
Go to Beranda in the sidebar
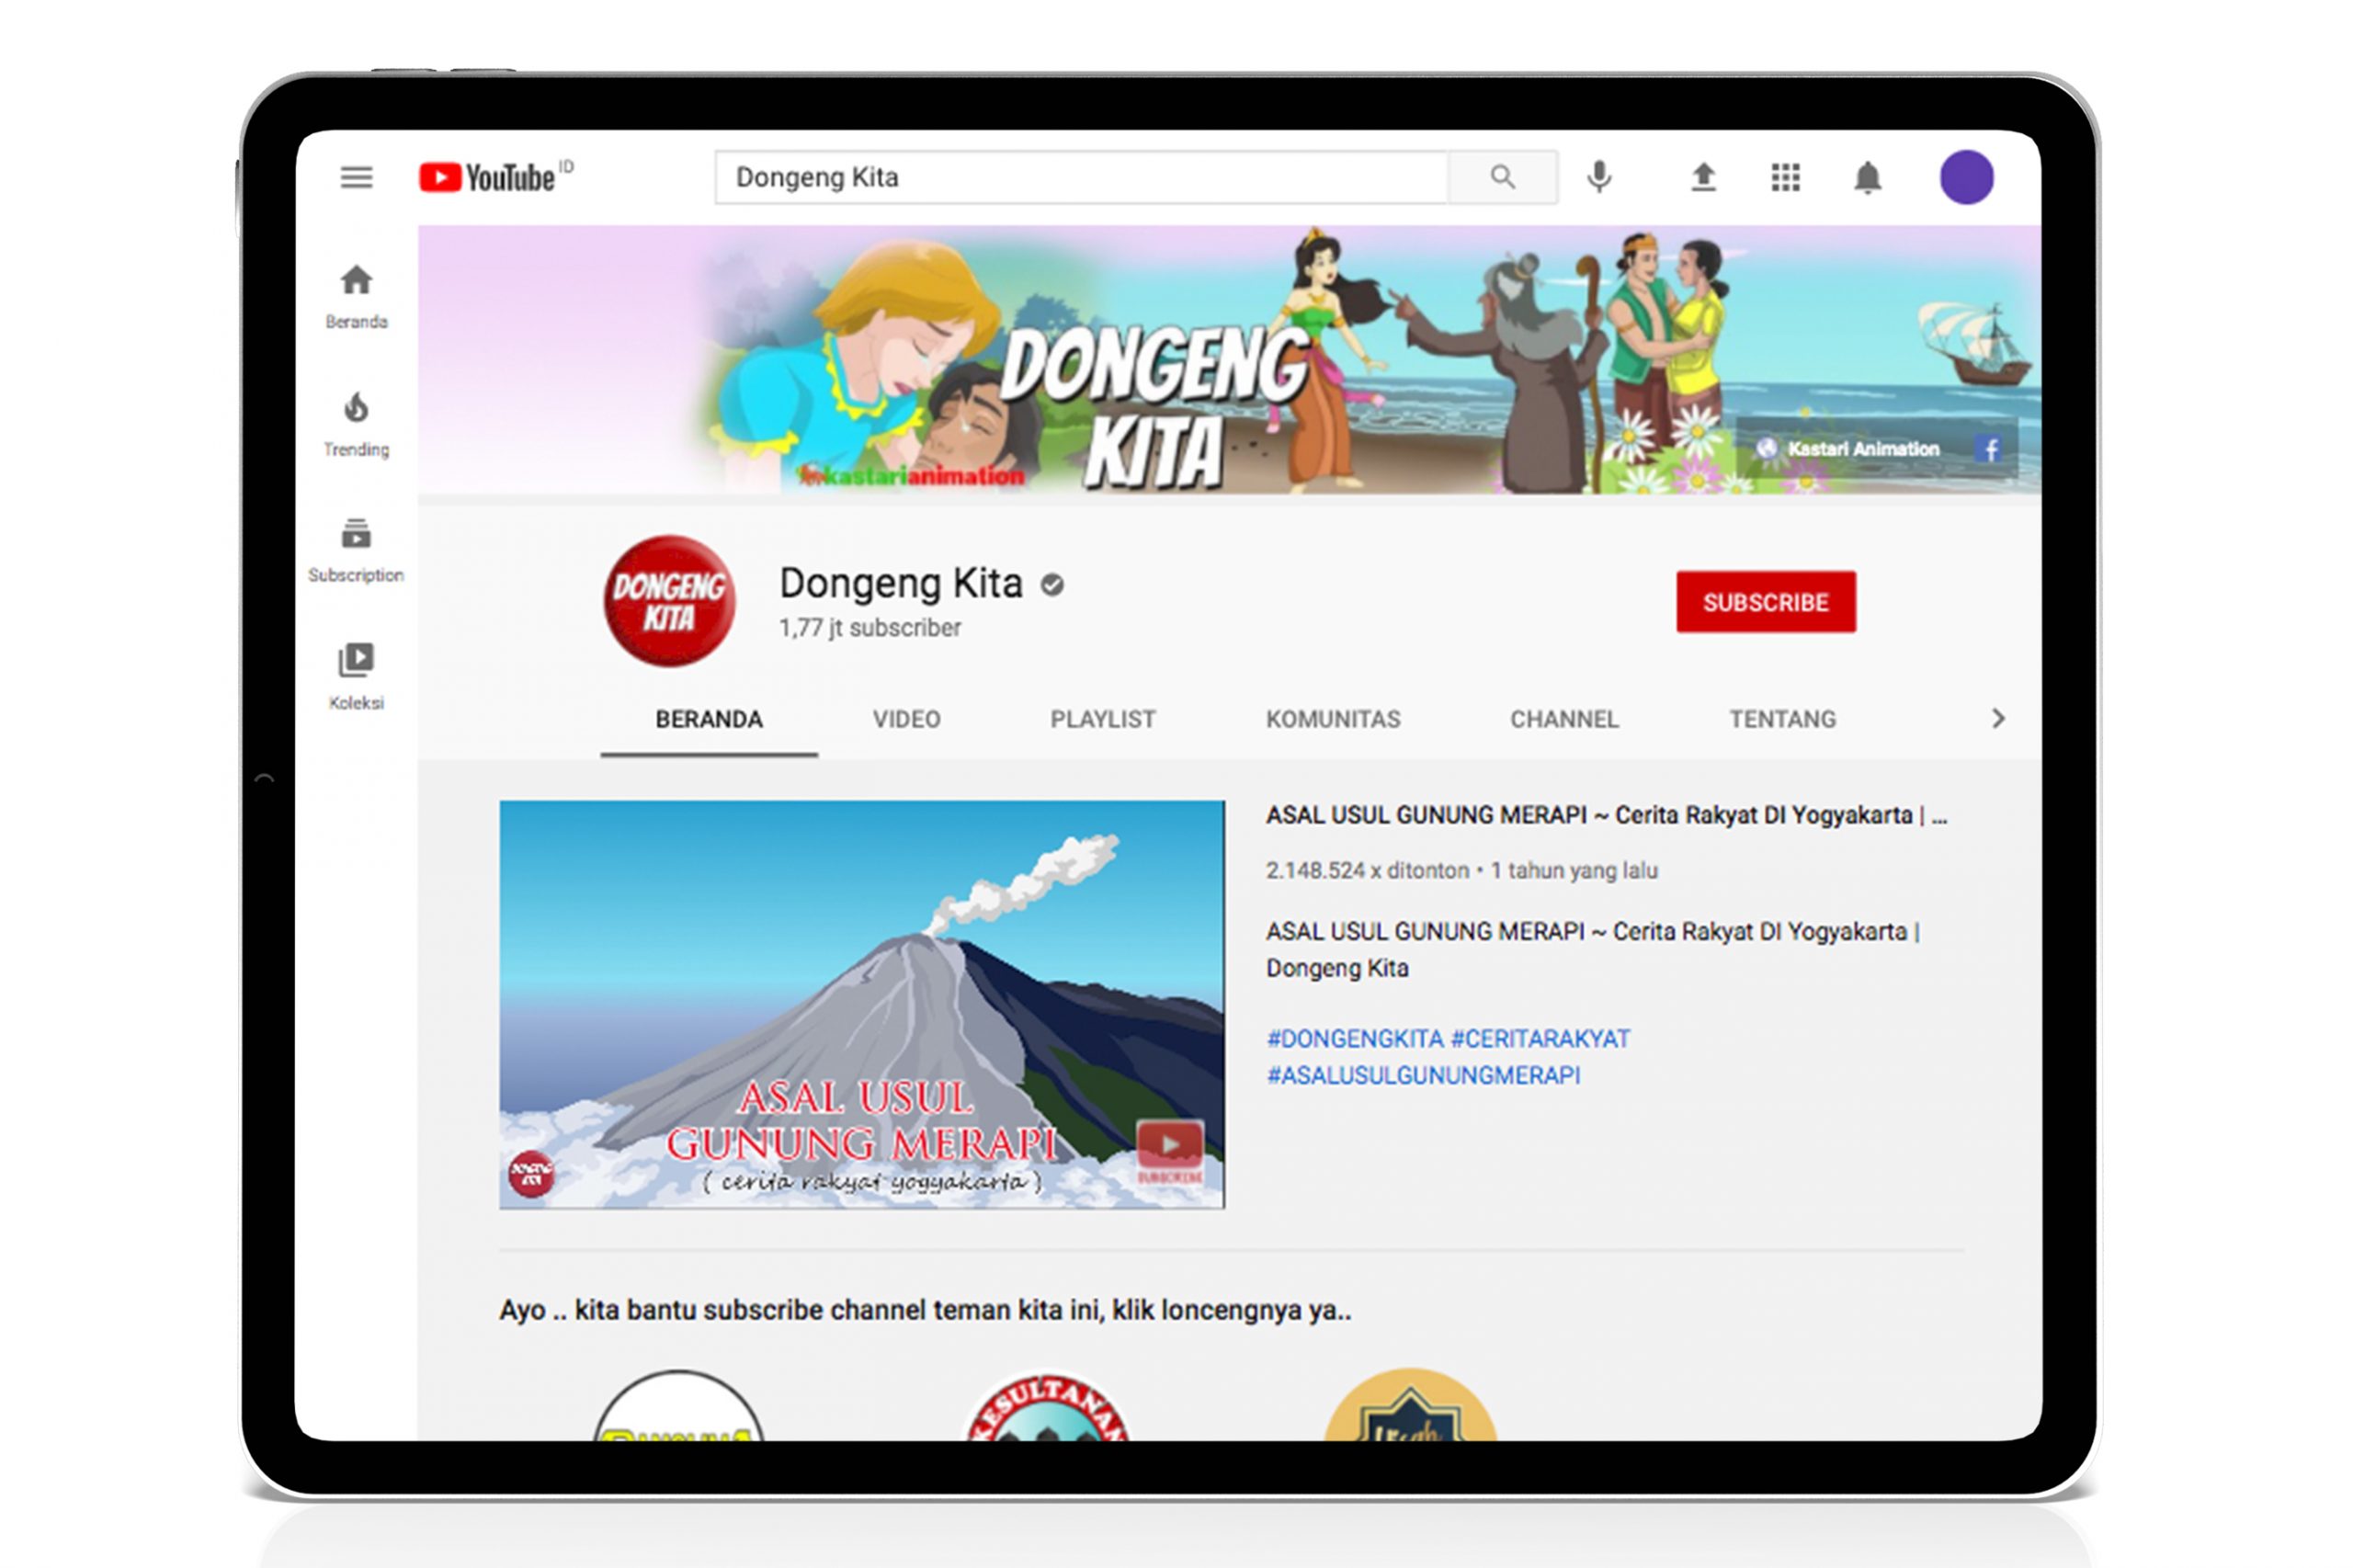coord(356,296)
